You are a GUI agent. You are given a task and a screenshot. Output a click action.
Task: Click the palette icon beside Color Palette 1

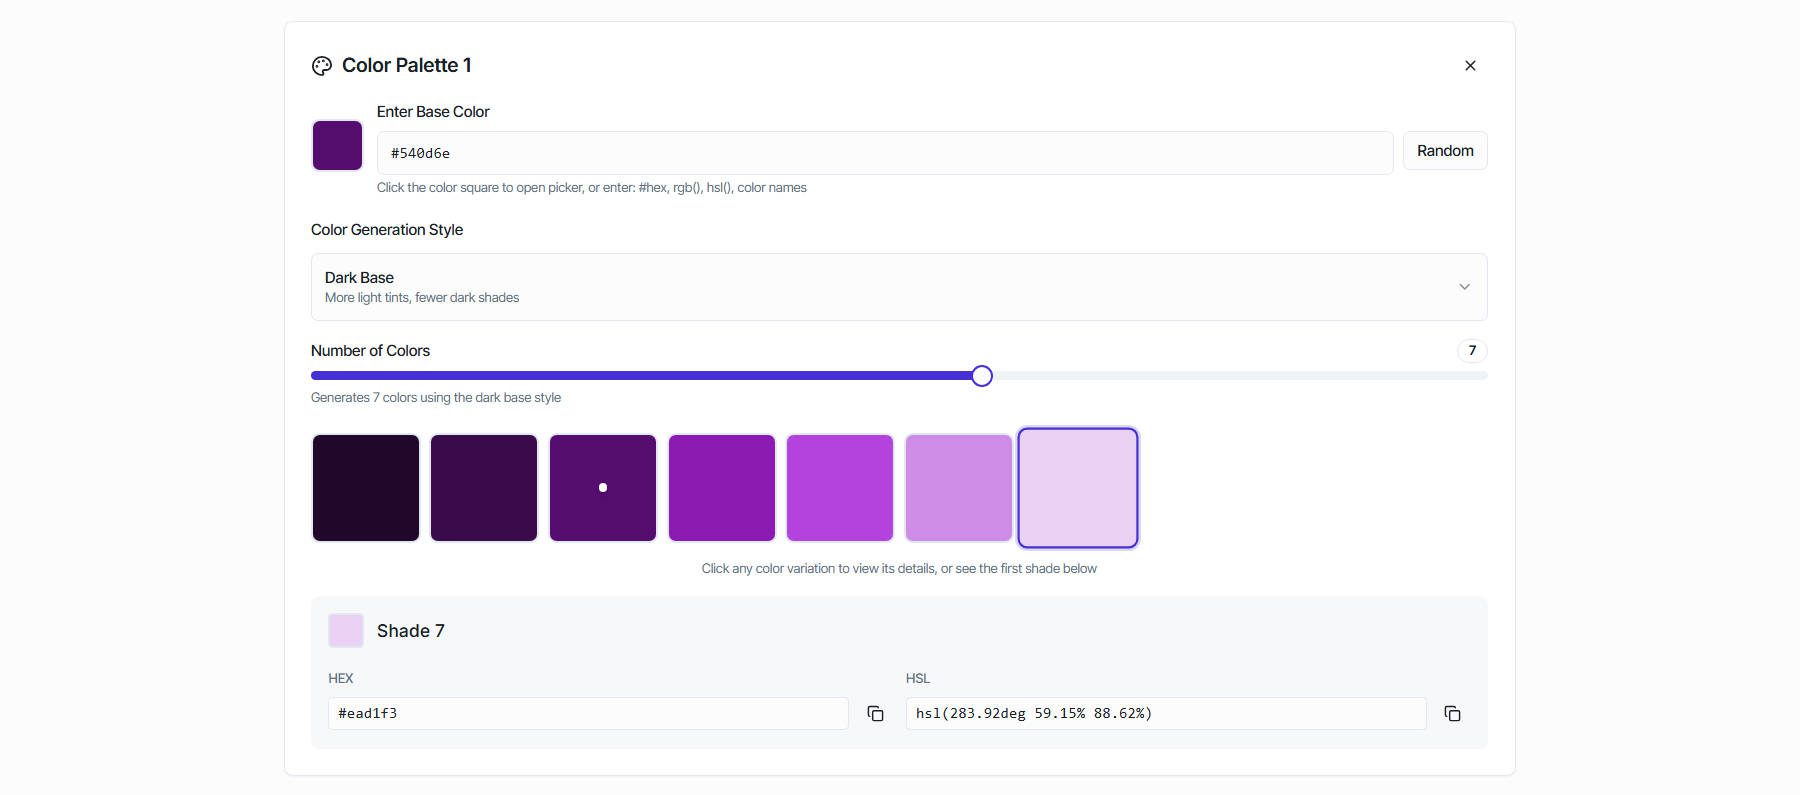tap(321, 66)
